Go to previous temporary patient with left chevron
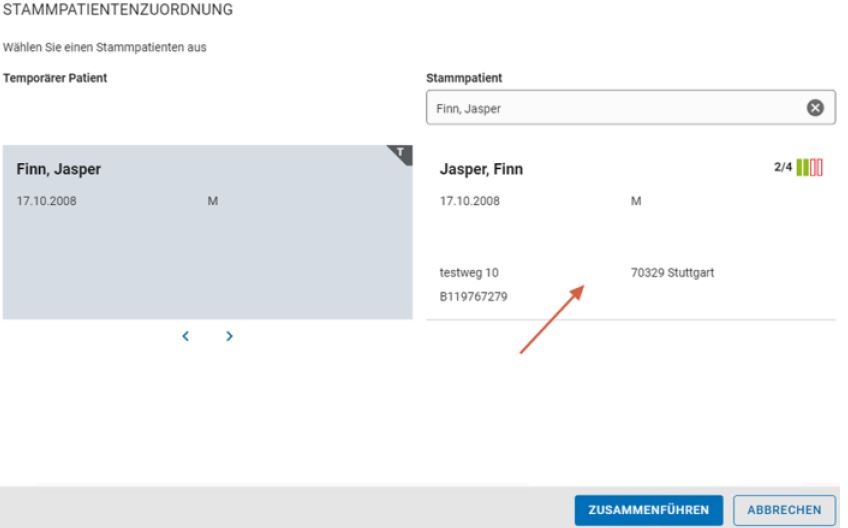Image resolution: width=848 pixels, height=528 pixels. coord(185,337)
